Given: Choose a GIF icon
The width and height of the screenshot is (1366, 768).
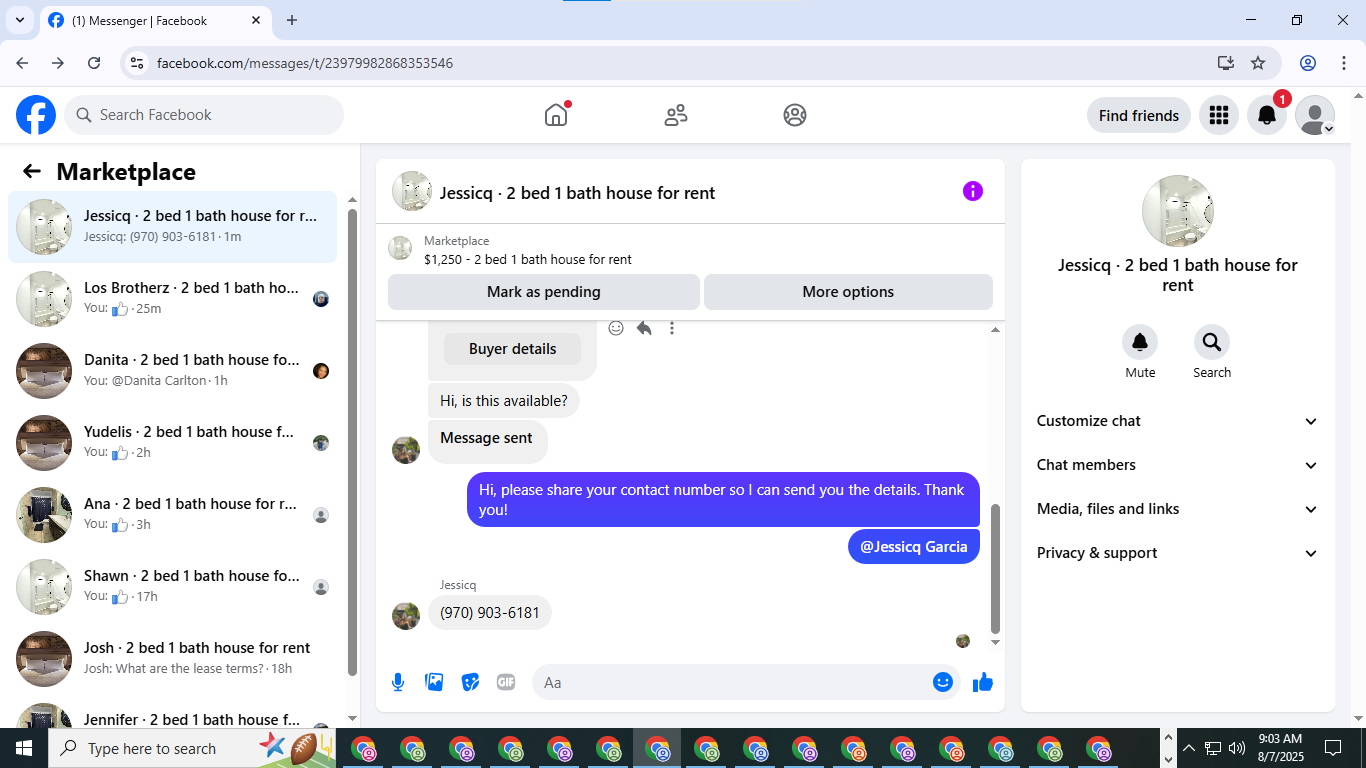Looking at the screenshot, I should point(506,682).
